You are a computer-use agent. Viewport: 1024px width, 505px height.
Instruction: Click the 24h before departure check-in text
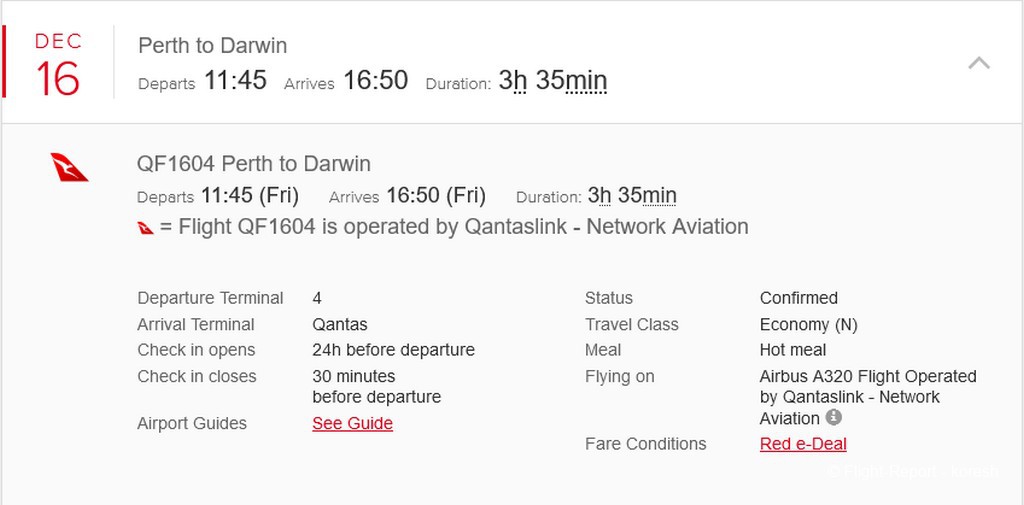pos(394,350)
